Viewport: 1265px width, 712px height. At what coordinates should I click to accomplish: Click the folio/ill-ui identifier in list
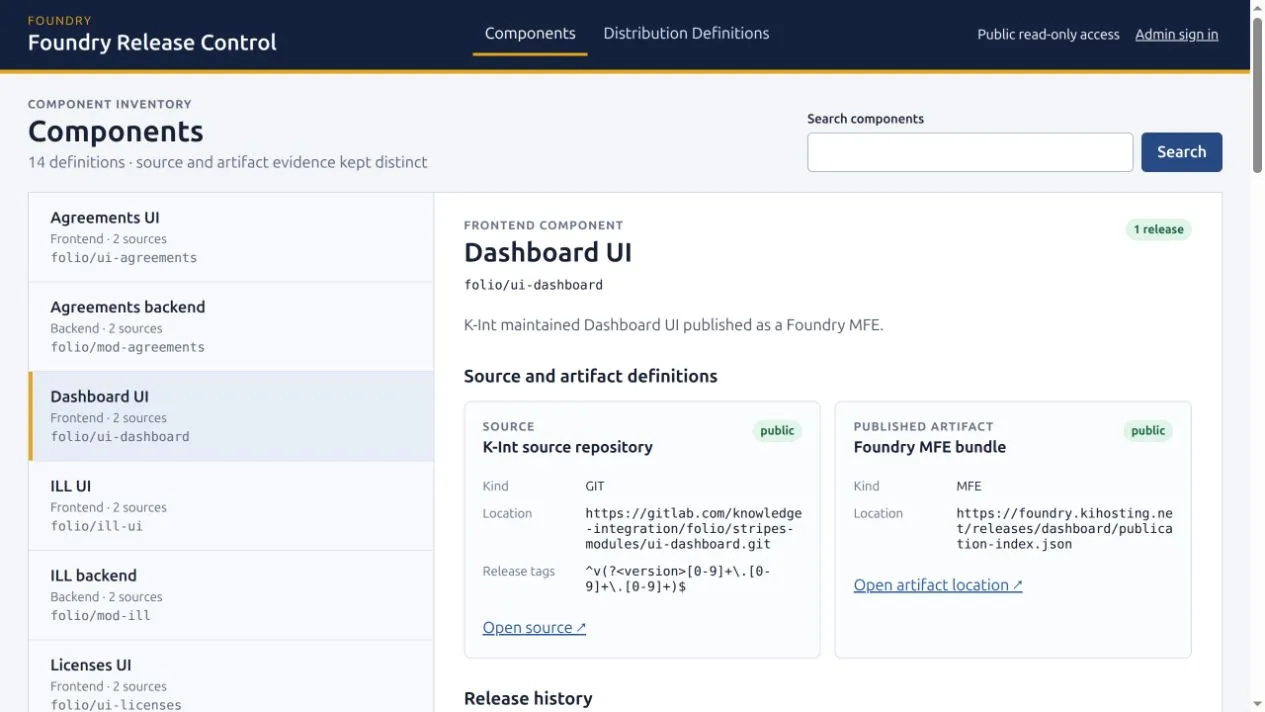96,526
